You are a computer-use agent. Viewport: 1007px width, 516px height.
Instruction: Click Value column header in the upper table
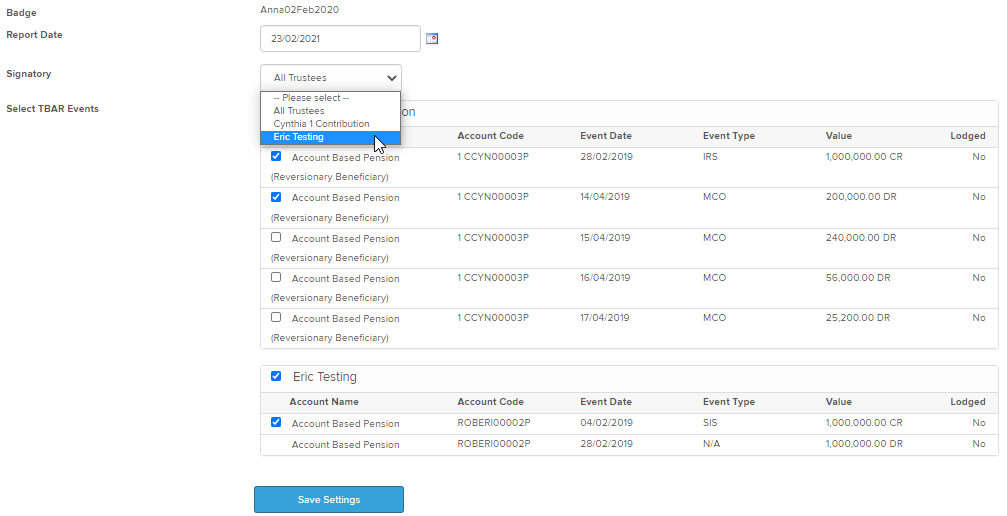coord(840,136)
